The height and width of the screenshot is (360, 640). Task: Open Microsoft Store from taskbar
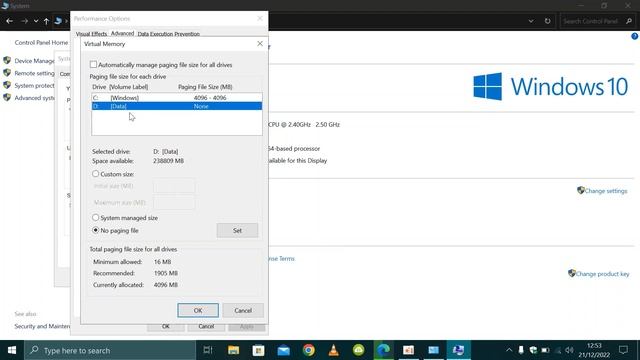click(x=258, y=350)
